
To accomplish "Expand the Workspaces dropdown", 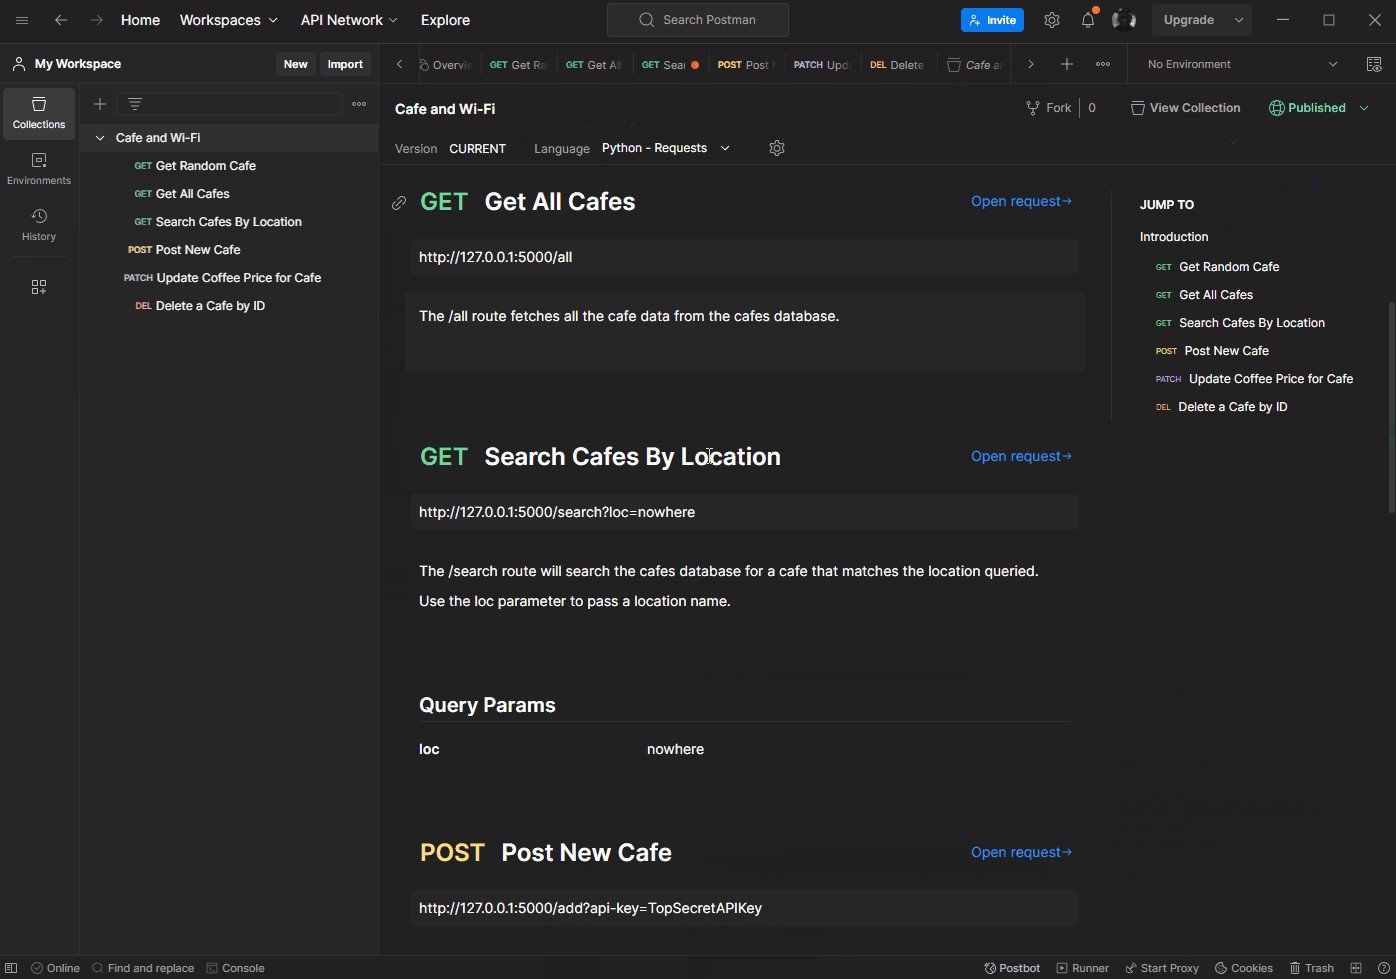I will click(x=229, y=20).
